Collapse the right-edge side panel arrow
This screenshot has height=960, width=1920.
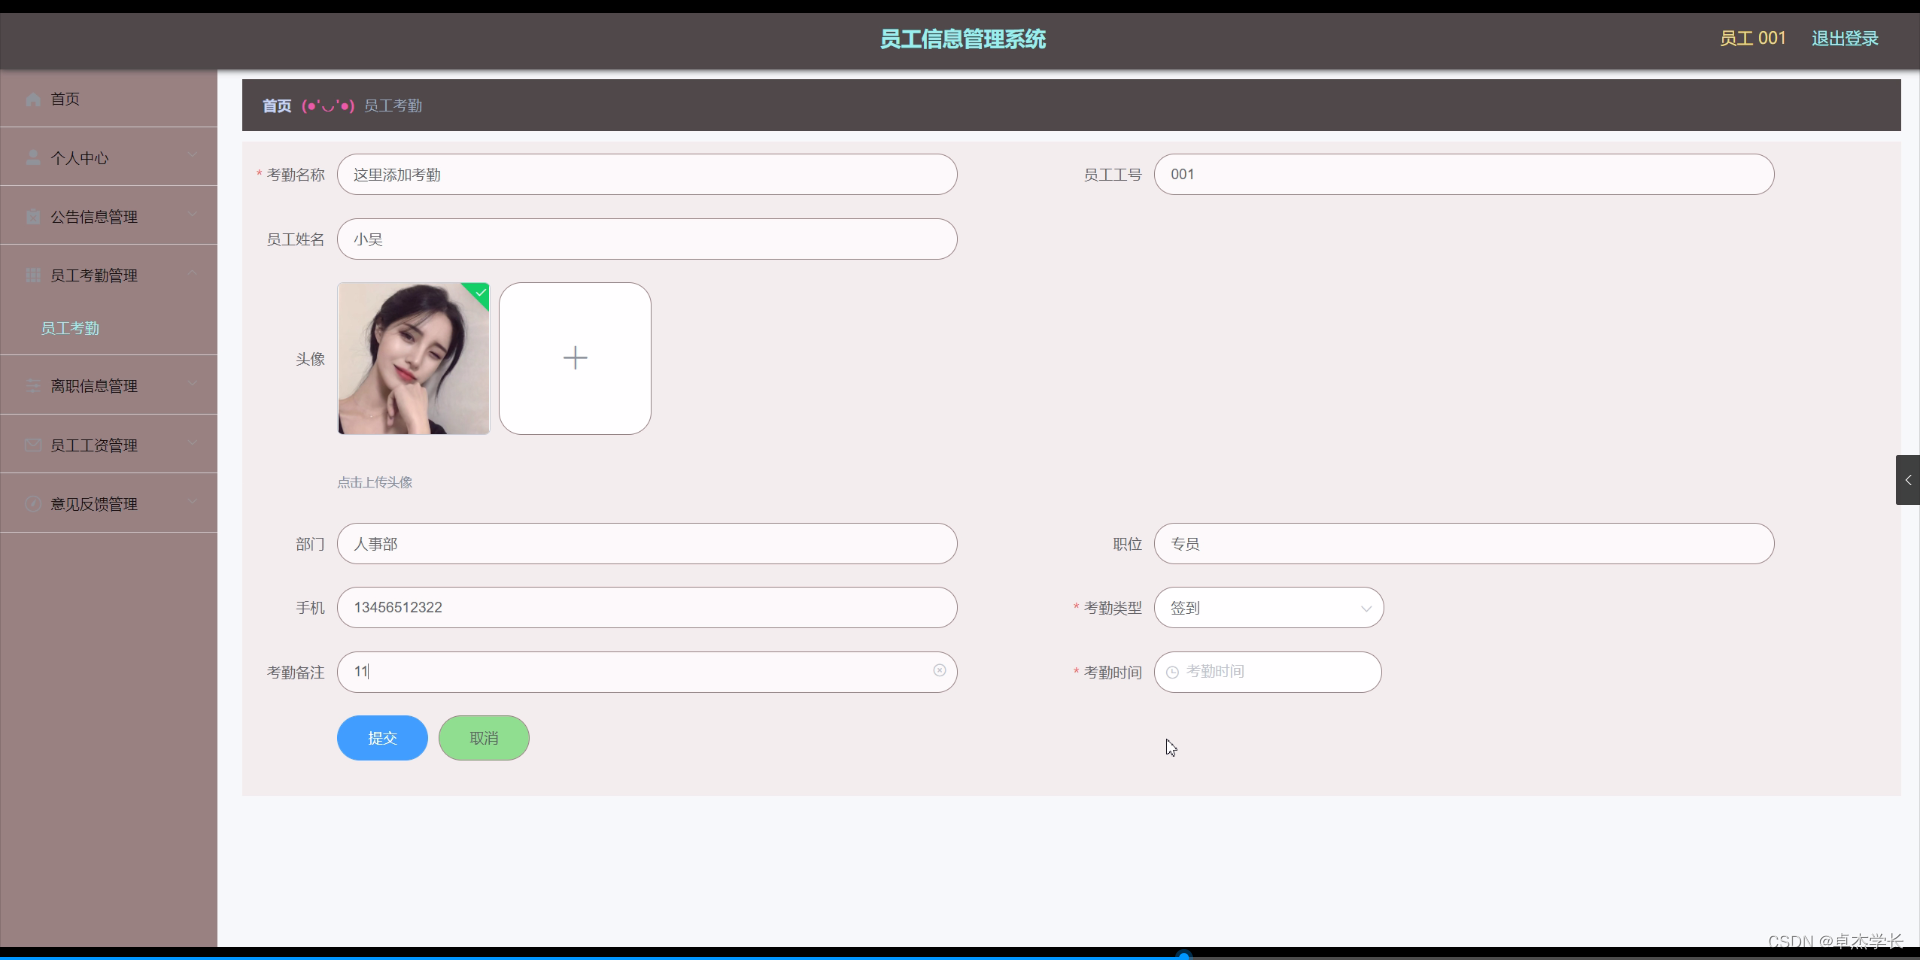[x=1908, y=480]
